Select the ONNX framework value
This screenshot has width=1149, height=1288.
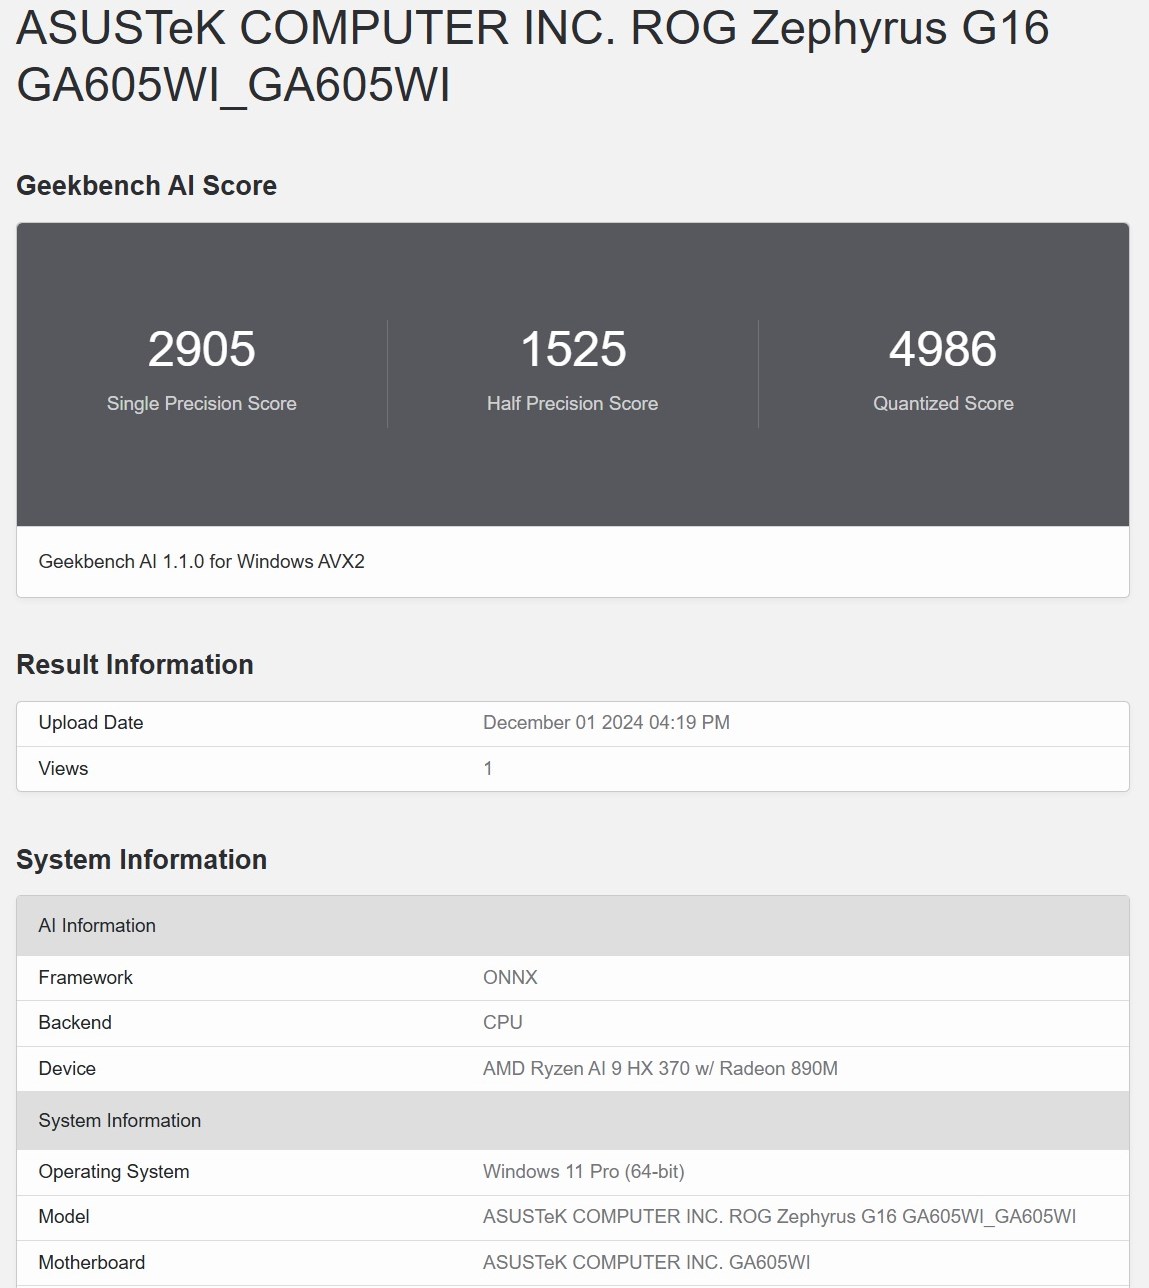[x=510, y=977]
